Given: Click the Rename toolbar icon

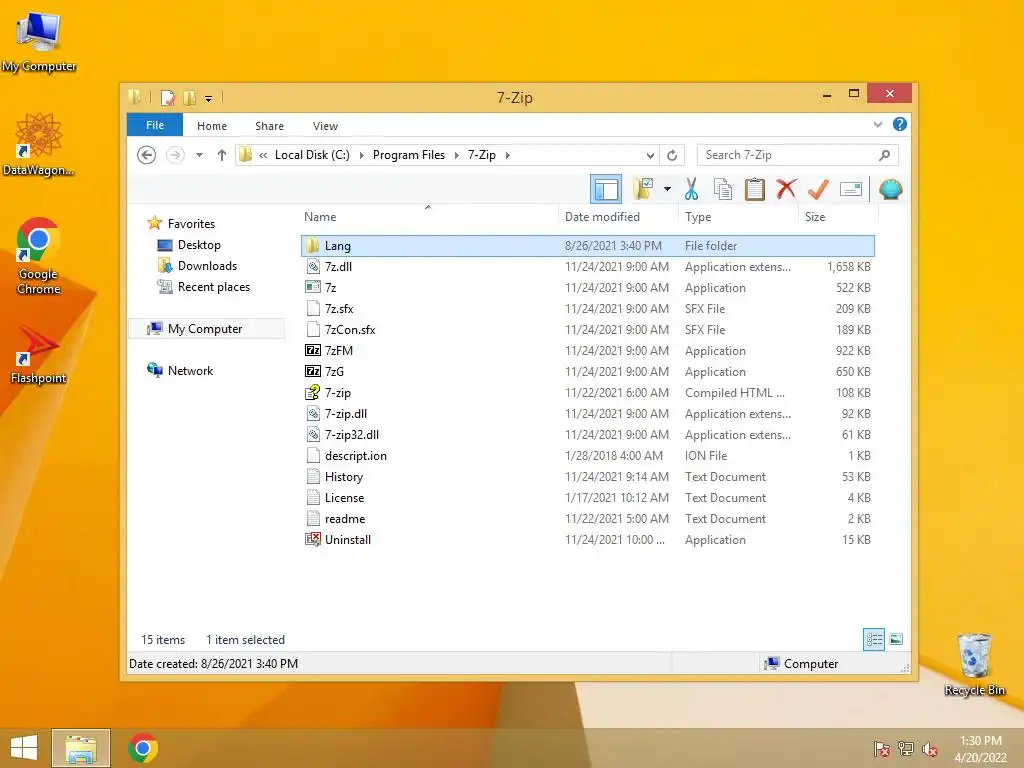Looking at the screenshot, I should 850,189.
